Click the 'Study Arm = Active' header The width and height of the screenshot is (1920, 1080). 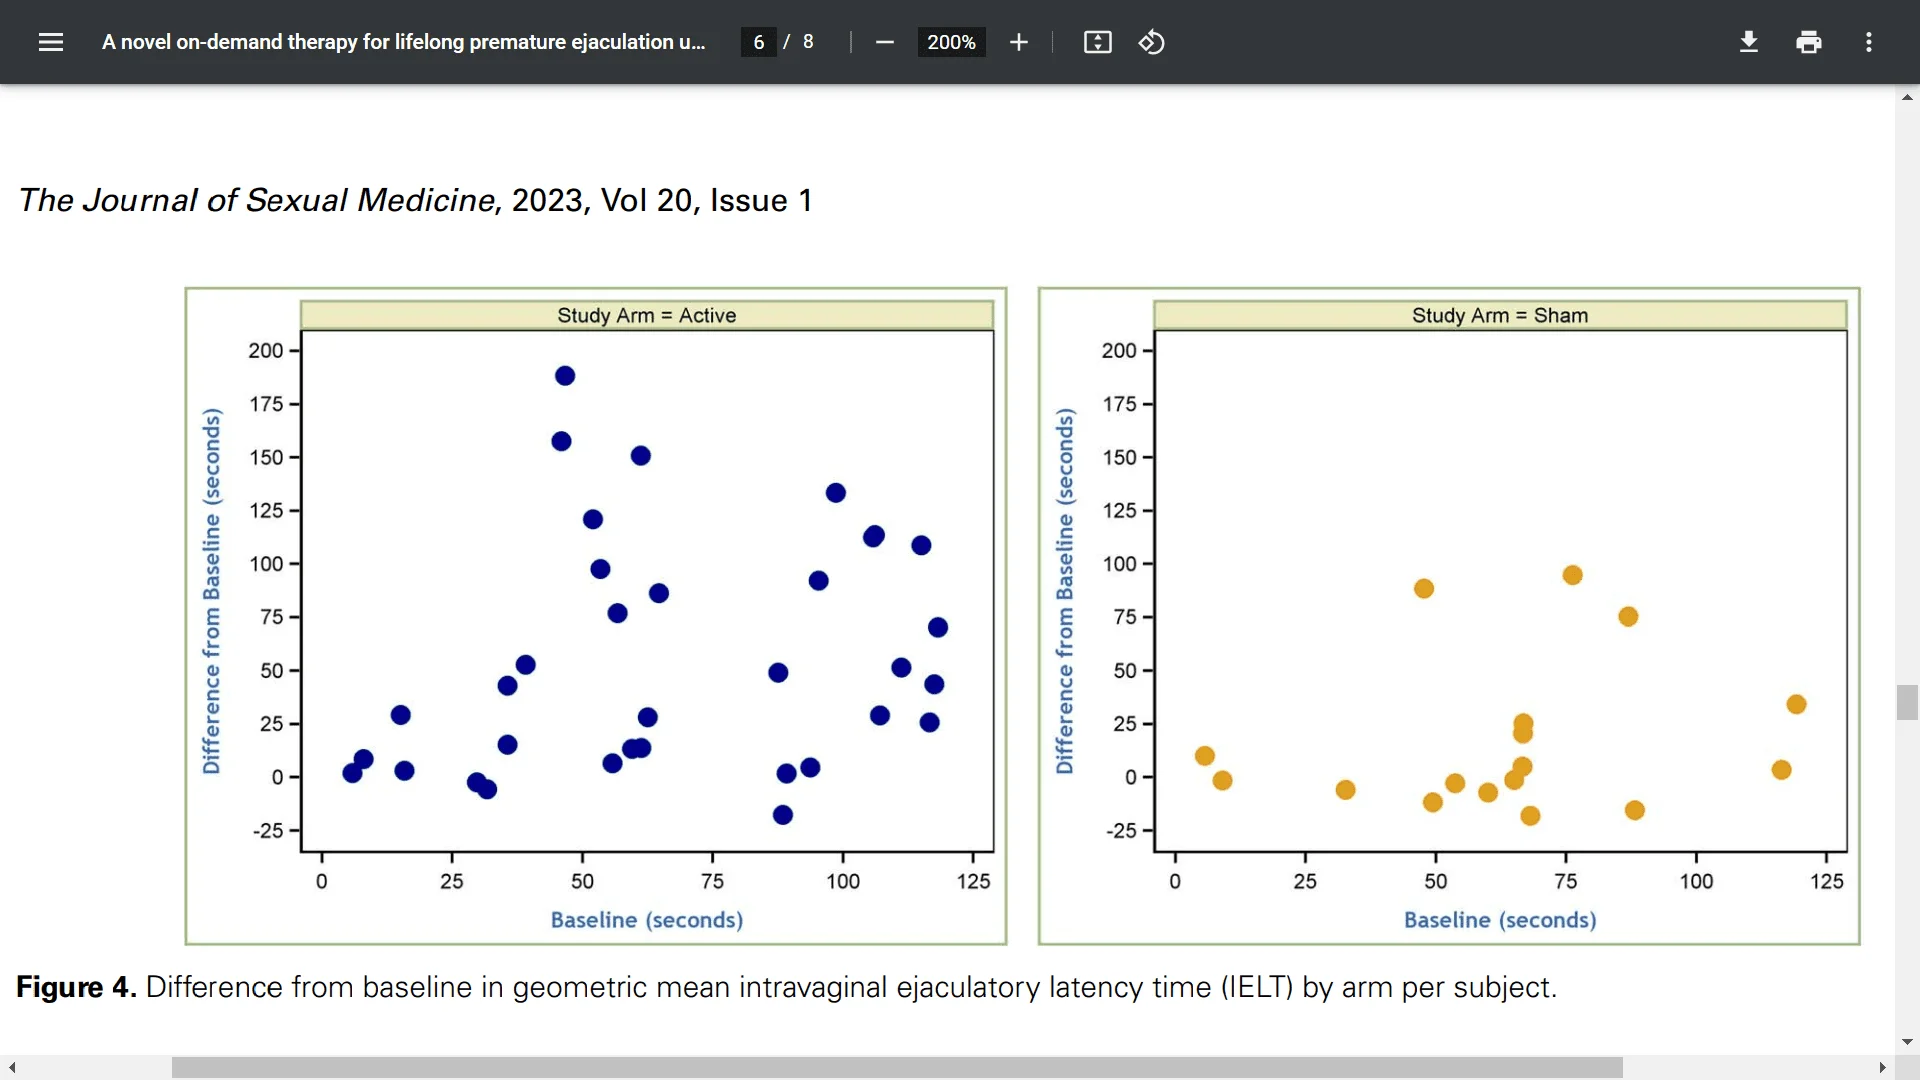click(x=647, y=315)
